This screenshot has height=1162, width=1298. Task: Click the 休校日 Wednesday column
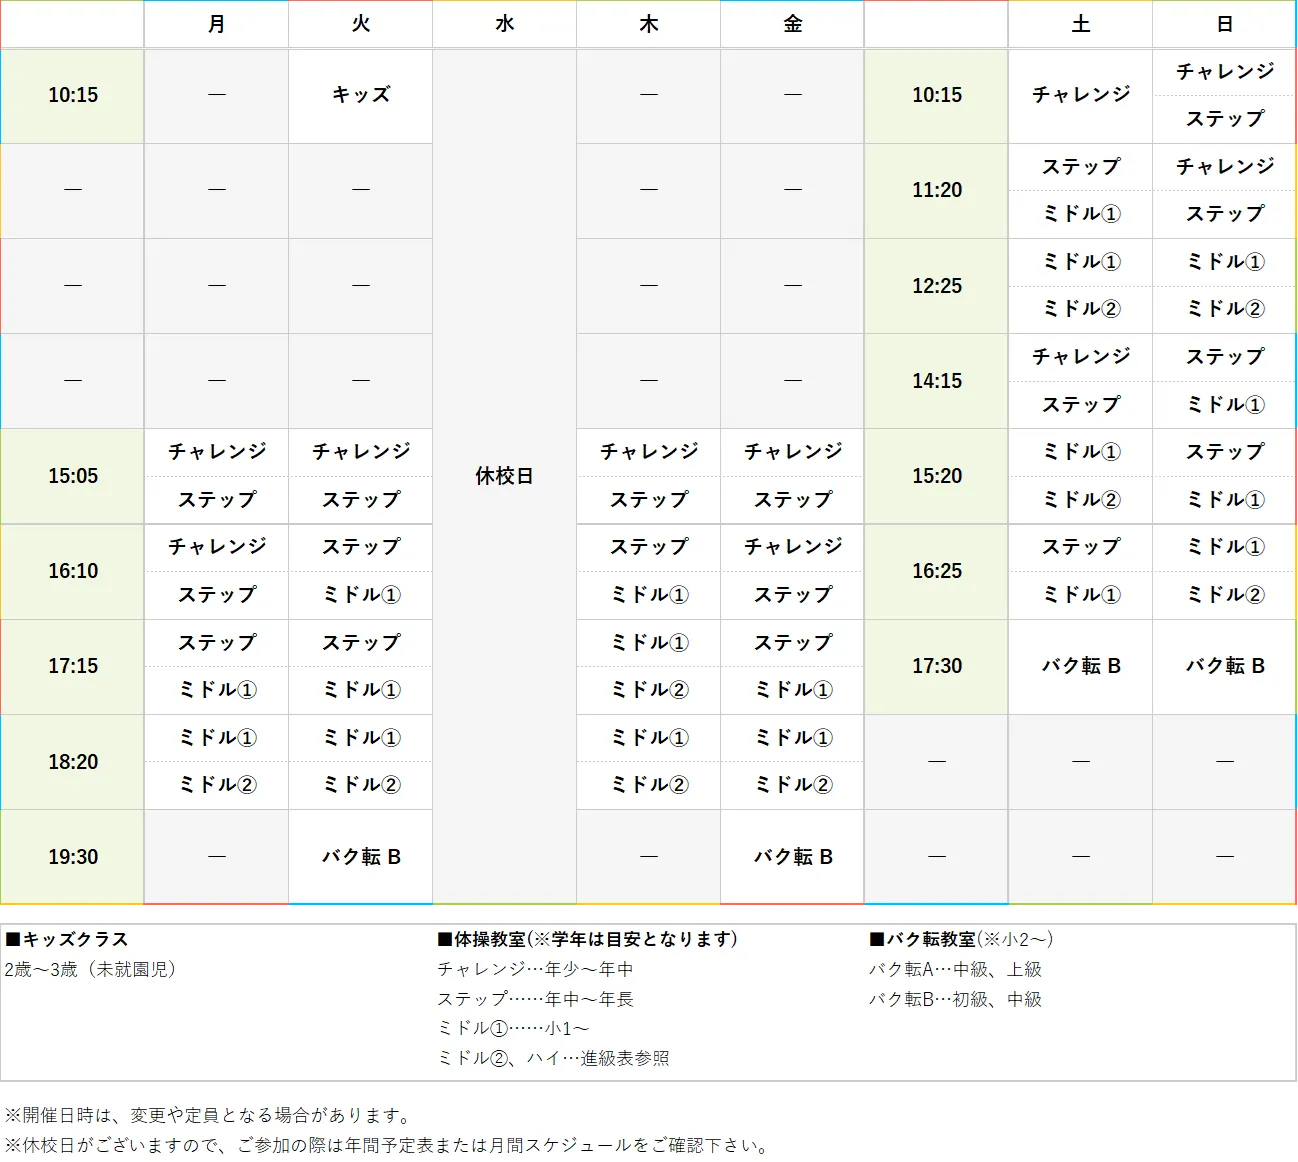click(503, 477)
